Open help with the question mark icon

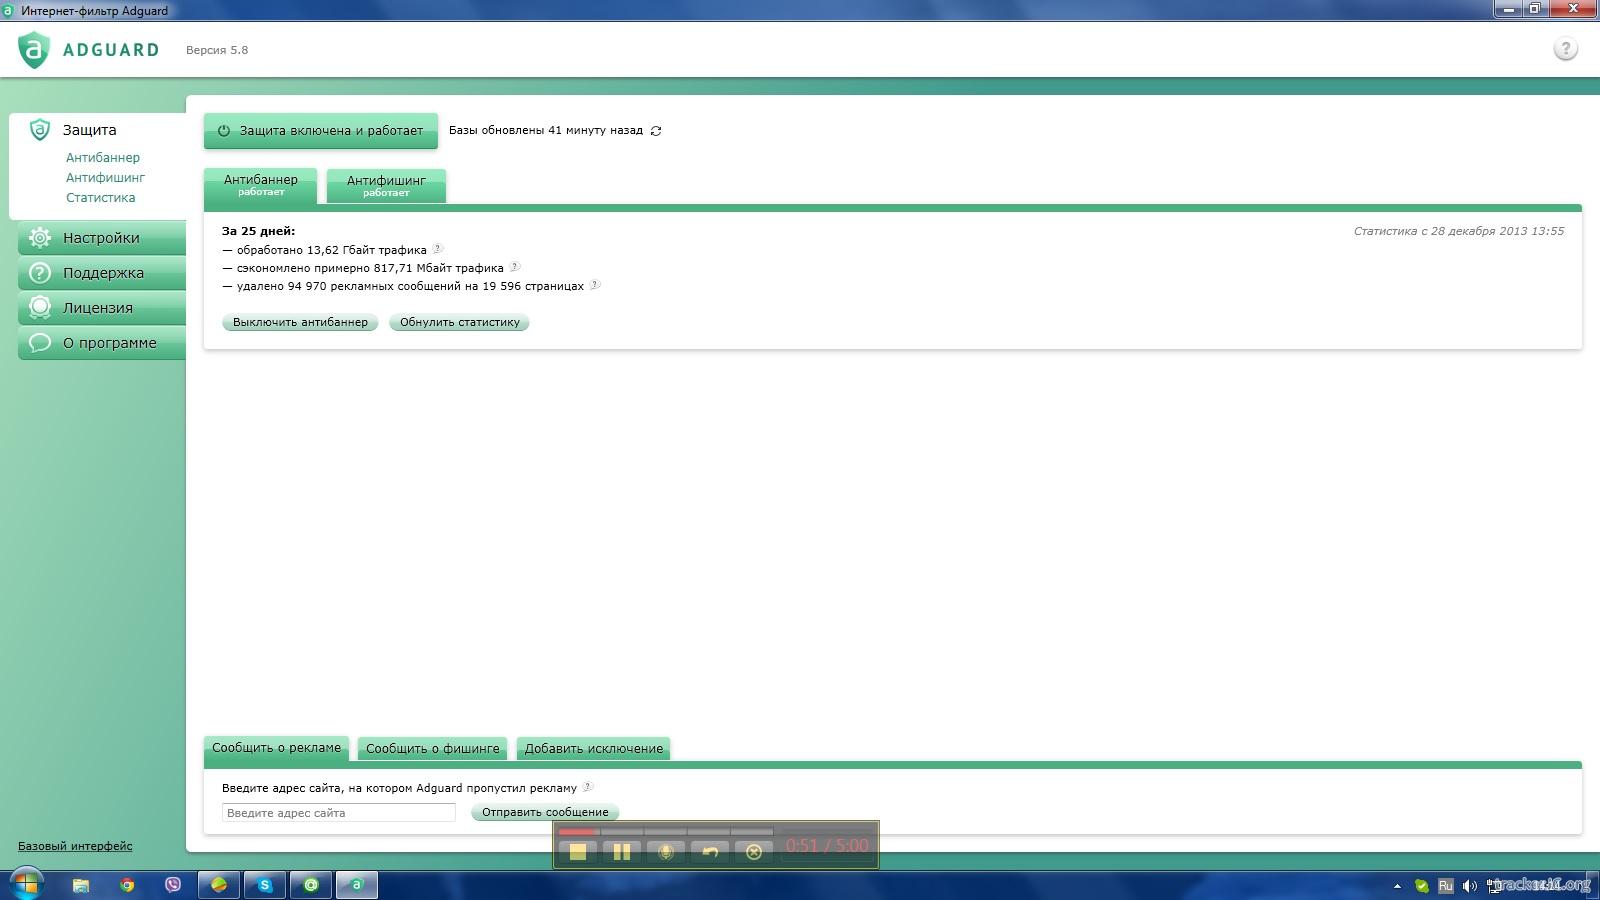point(1565,49)
